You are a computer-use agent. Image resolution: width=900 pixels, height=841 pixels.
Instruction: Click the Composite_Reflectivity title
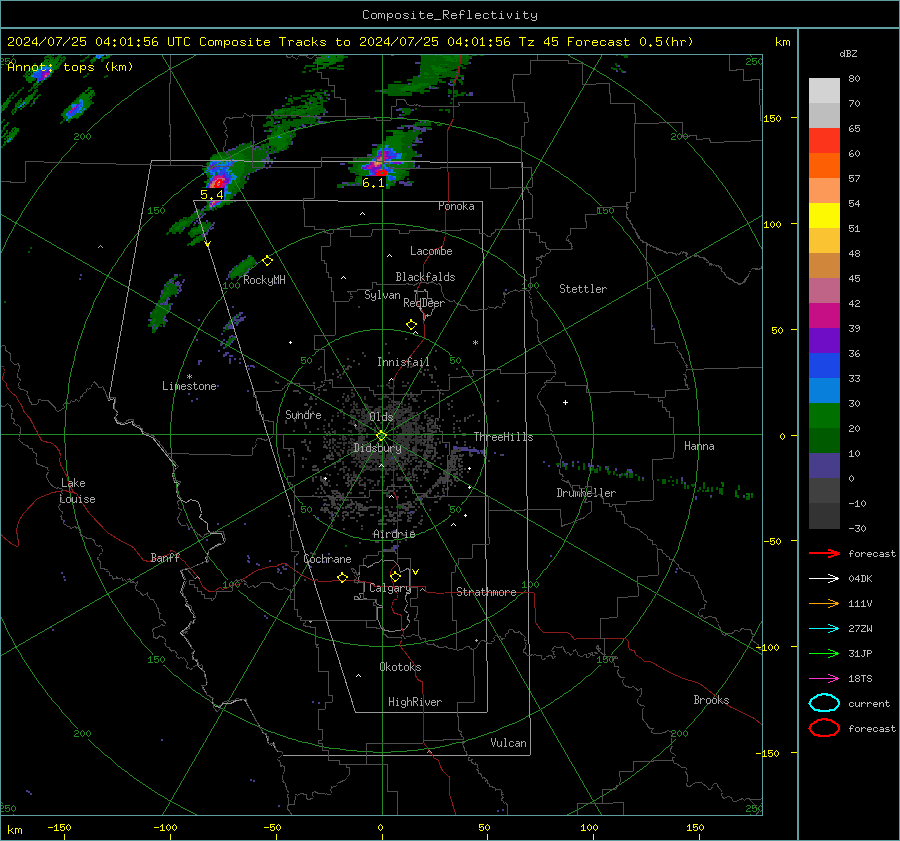click(450, 15)
